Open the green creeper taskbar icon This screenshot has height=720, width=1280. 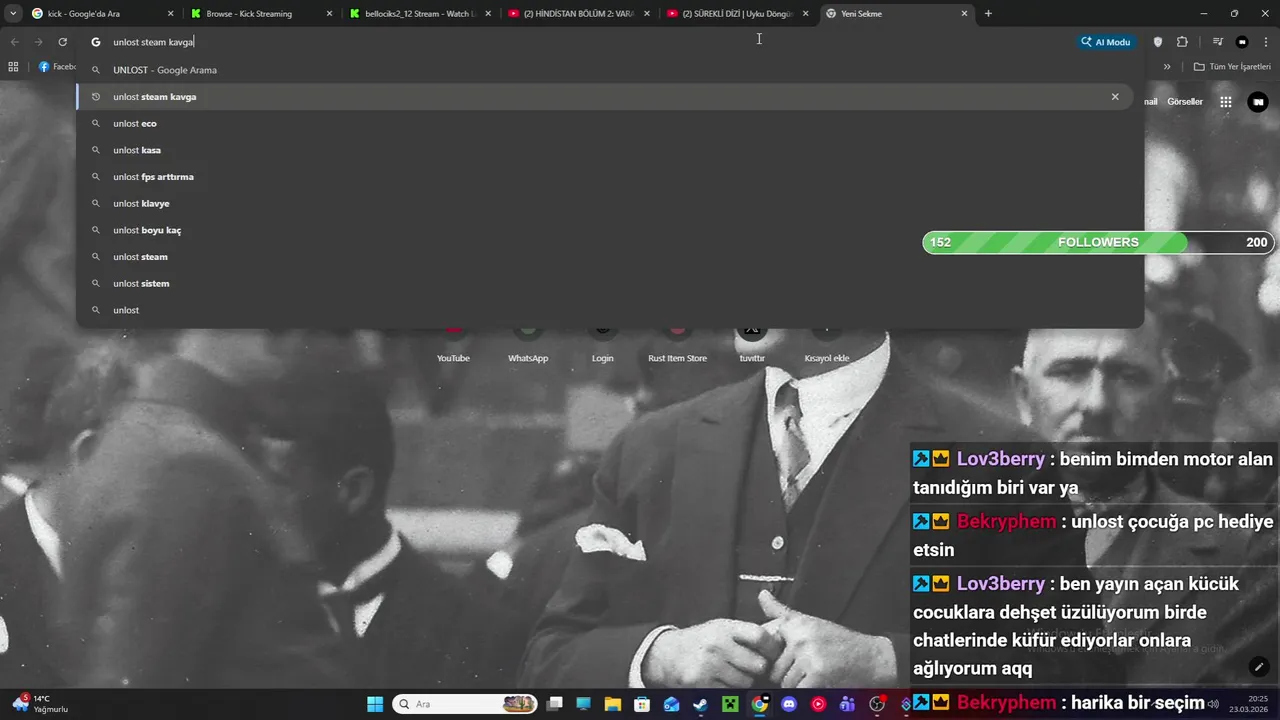730,704
